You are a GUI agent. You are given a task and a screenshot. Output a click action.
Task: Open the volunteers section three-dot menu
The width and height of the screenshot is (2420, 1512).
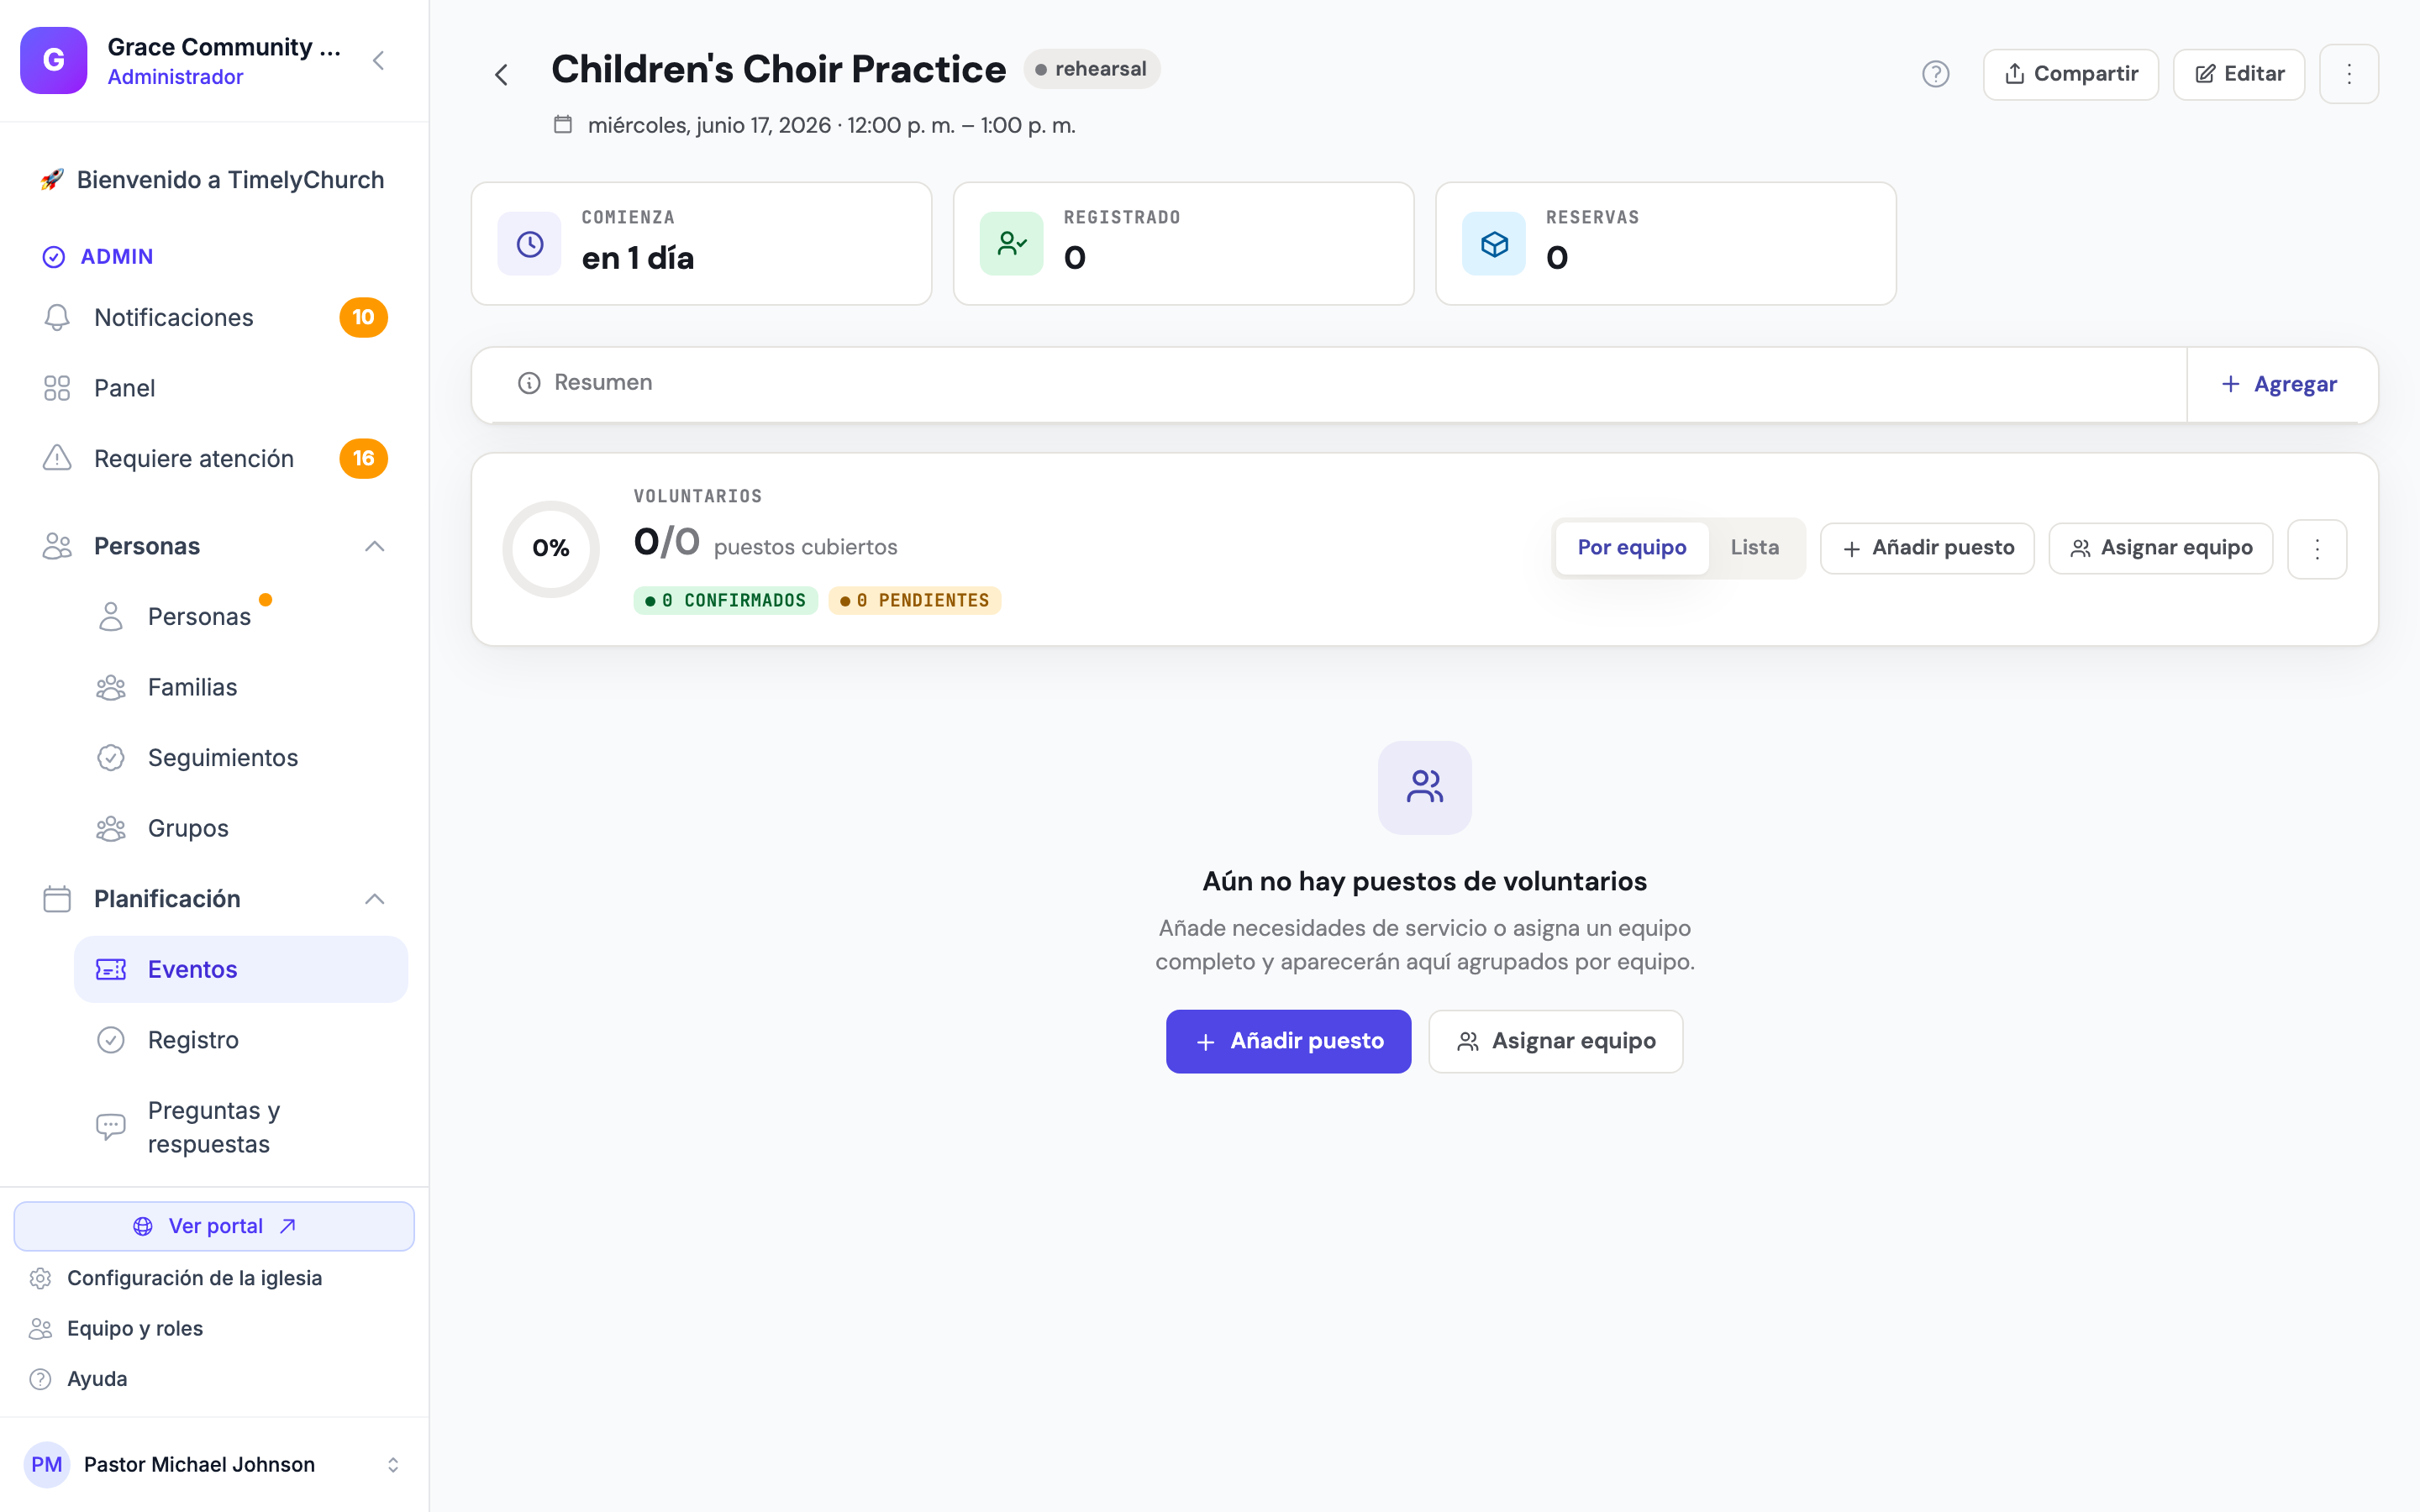coord(2316,549)
